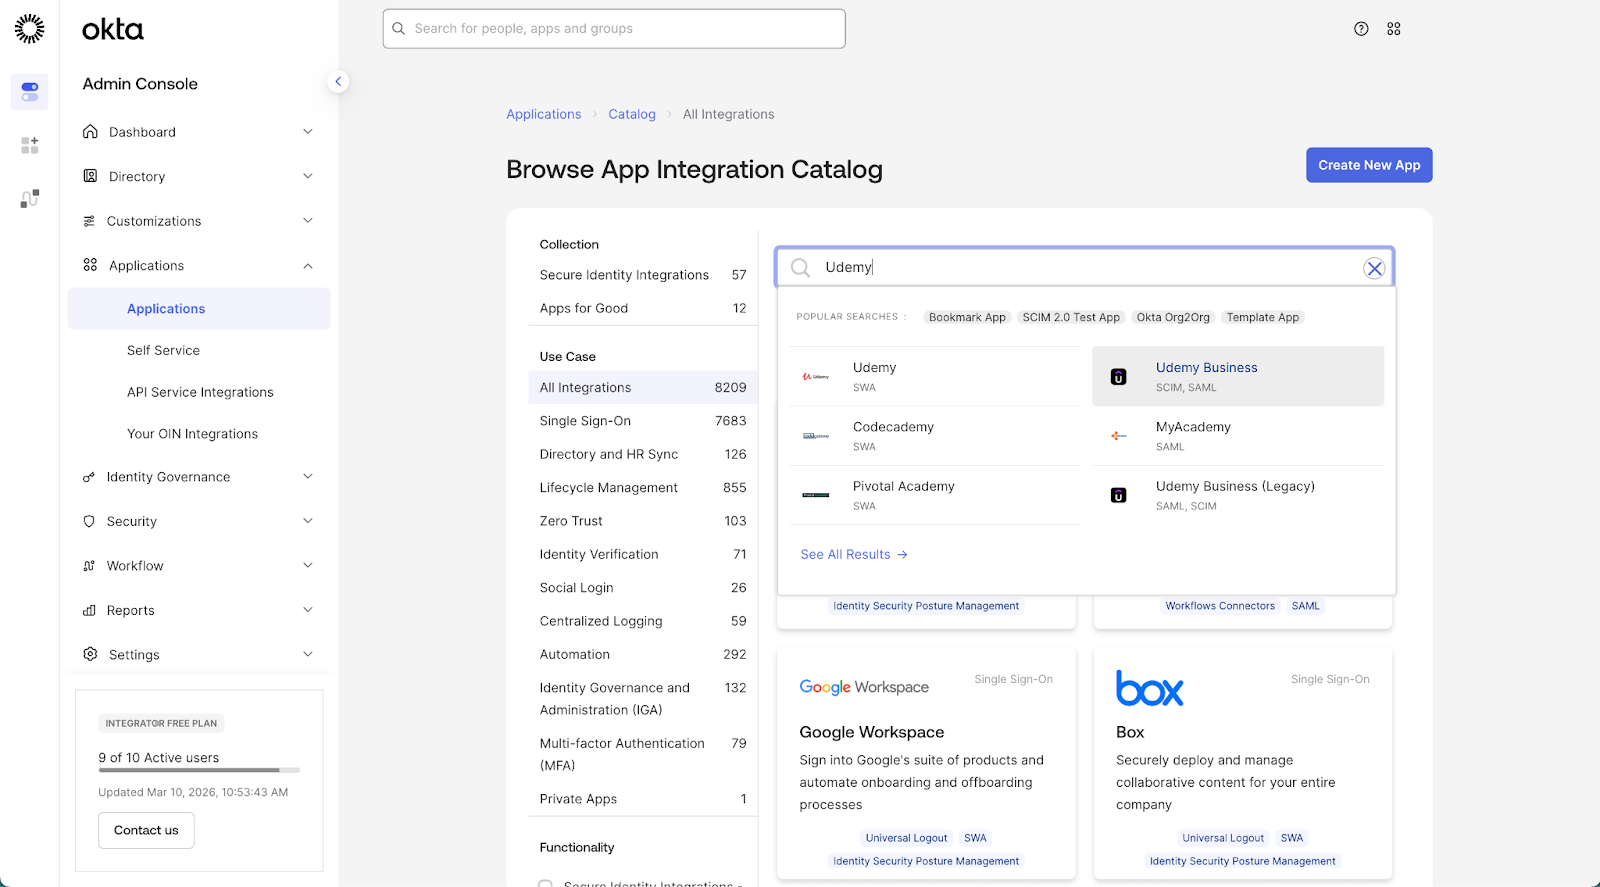Click the Applications grid icon in sidebar

[90, 265]
